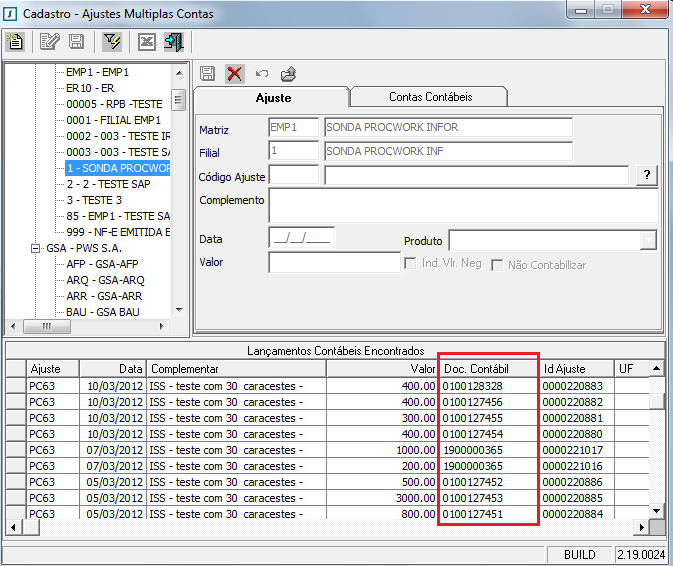Toggle the Não Contabilizar checkbox
This screenshot has width=673, height=566.
pos(497,264)
